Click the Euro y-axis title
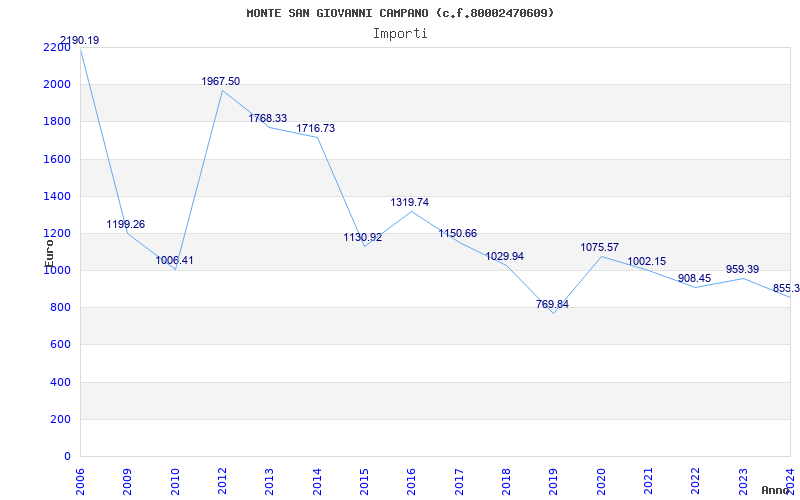The height and width of the screenshot is (500, 800). (49, 254)
